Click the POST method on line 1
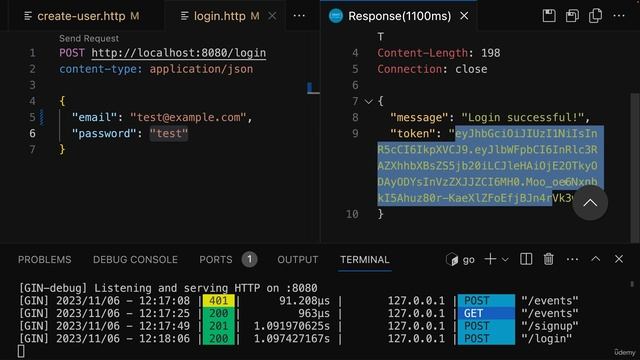Image resolution: width=640 pixels, height=360 pixels. coord(72,53)
